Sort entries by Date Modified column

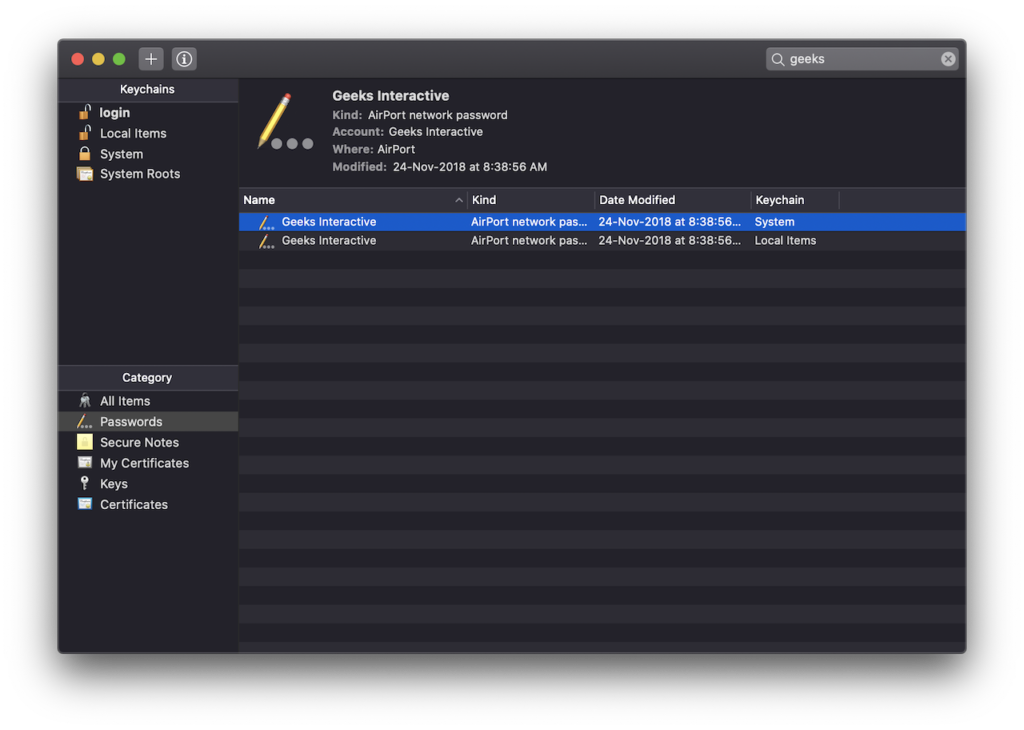coord(639,199)
